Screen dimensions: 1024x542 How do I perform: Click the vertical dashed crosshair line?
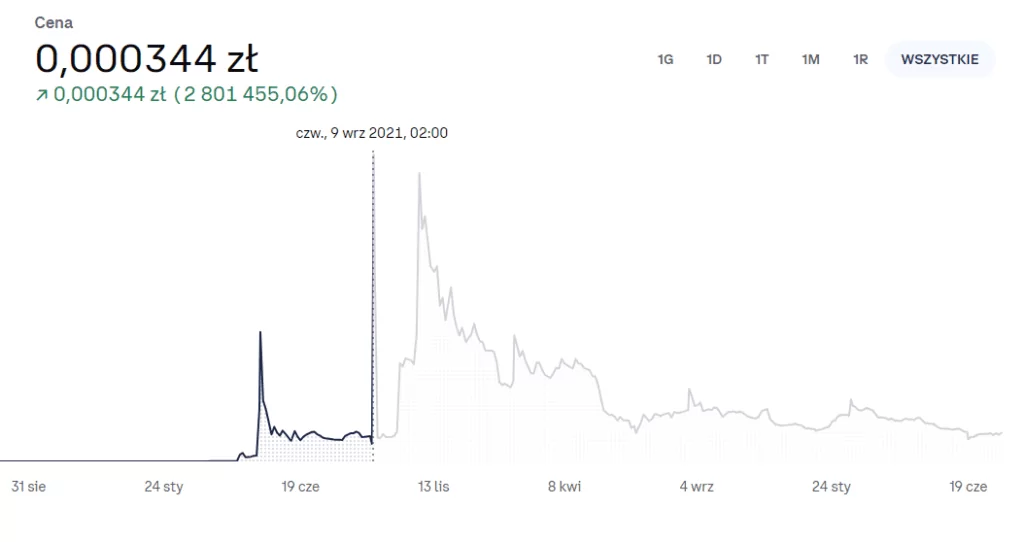(x=373, y=300)
